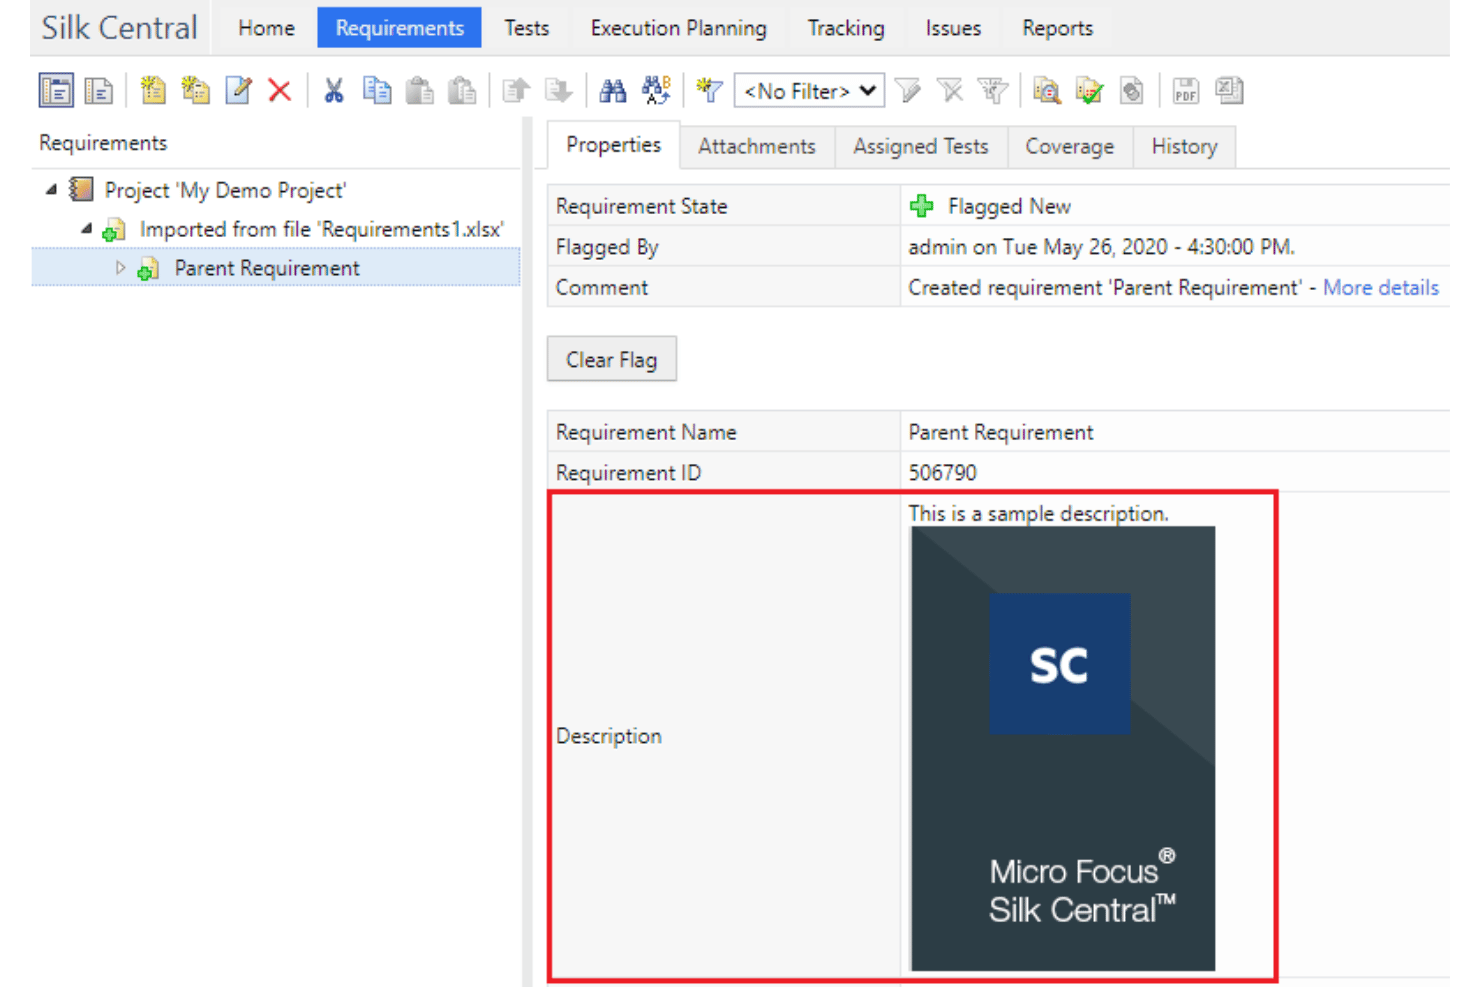Click Export to Excel icon
Image resolution: width=1480 pixels, height=987 pixels.
click(x=1229, y=91)
